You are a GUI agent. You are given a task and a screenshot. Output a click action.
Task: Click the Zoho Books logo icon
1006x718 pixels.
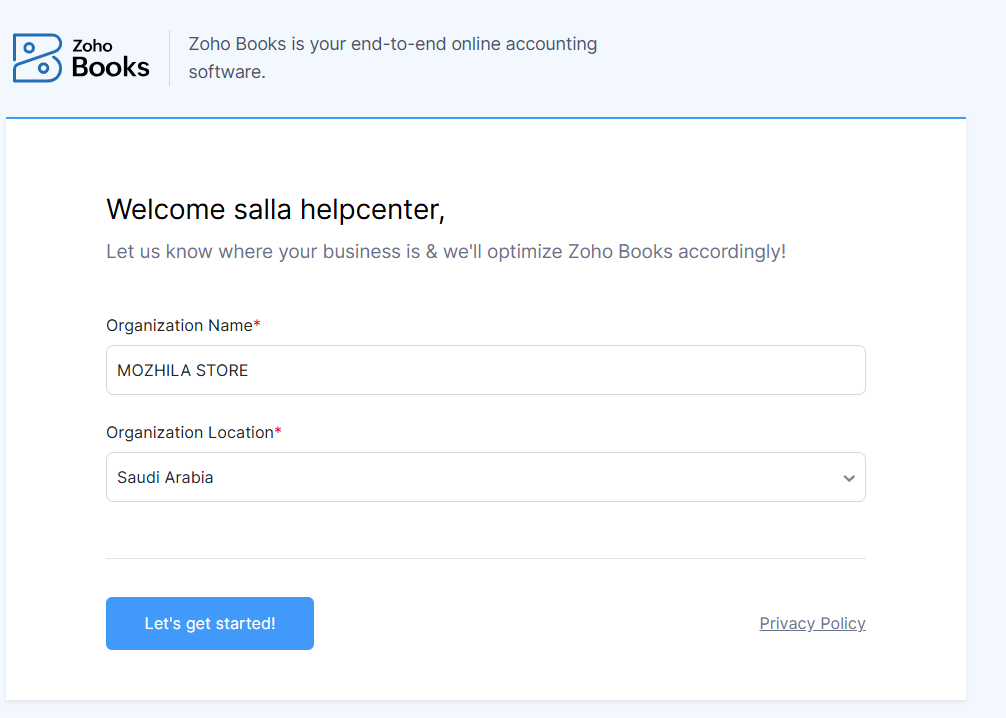[37, 58]
